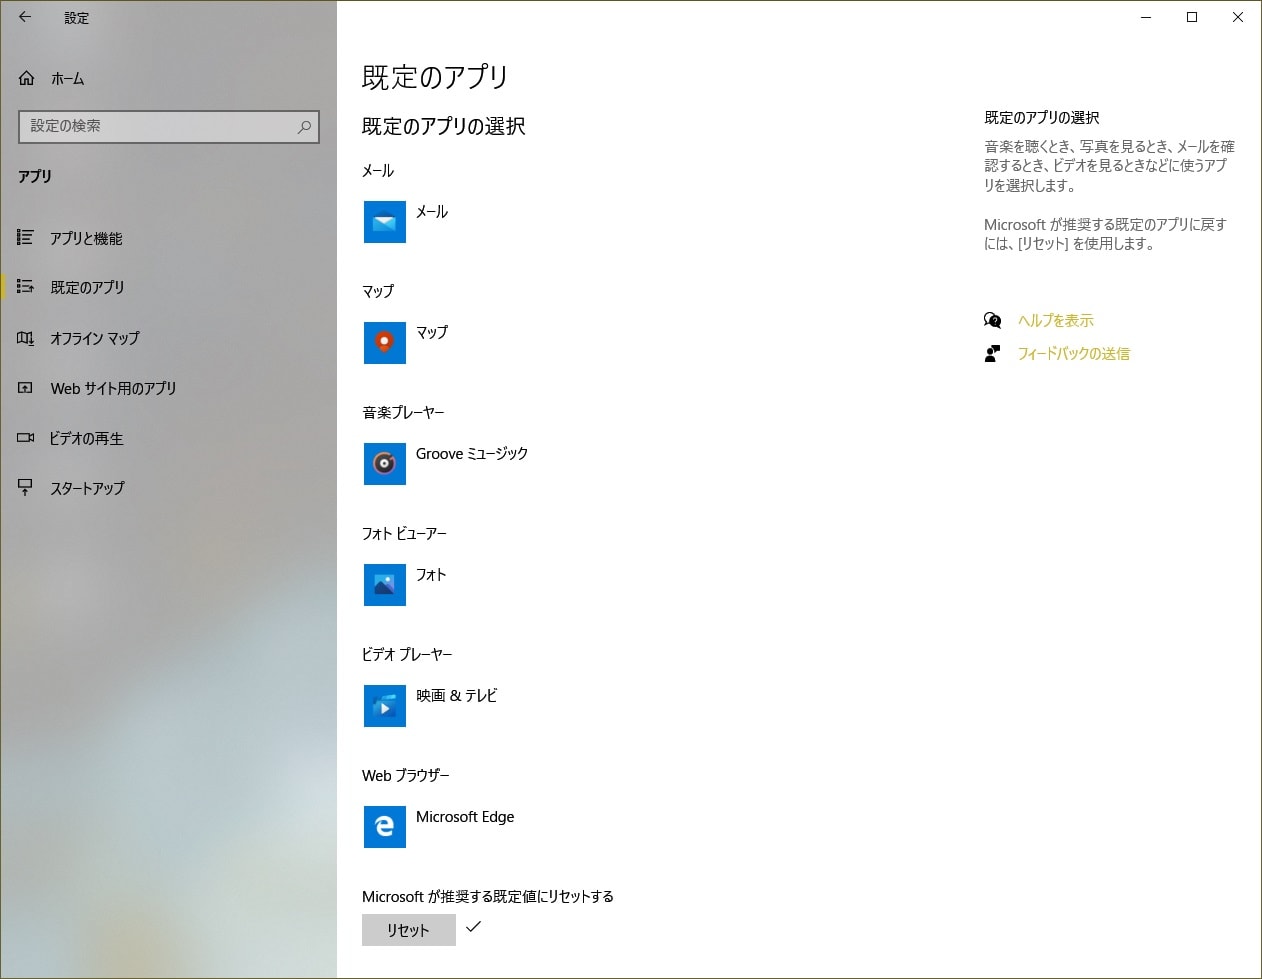Click the 既定のアプリ sidebar icon
Viewport: 1262px width, 979px height.
(26, 287)
